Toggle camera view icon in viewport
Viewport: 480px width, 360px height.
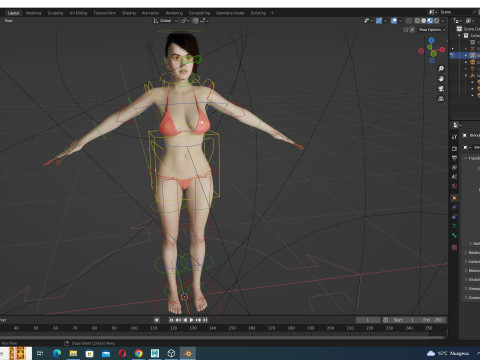pos(441,89)
